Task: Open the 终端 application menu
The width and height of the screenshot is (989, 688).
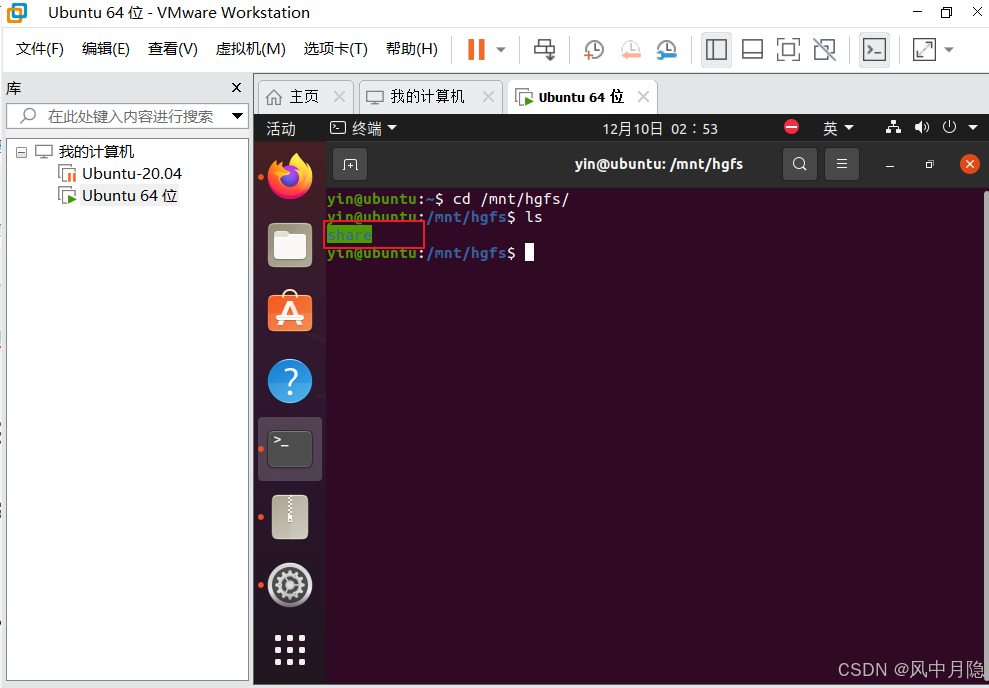Action: [x=364, y=129]
